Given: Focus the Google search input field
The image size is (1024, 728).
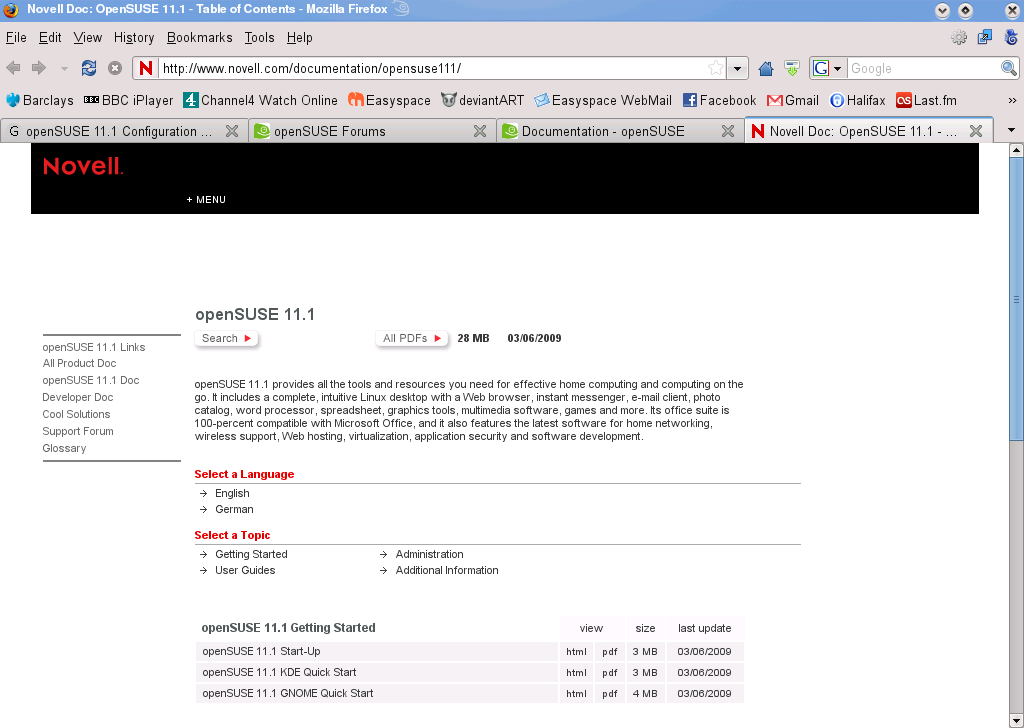Looking at the screenshot, I should [923, 68].
